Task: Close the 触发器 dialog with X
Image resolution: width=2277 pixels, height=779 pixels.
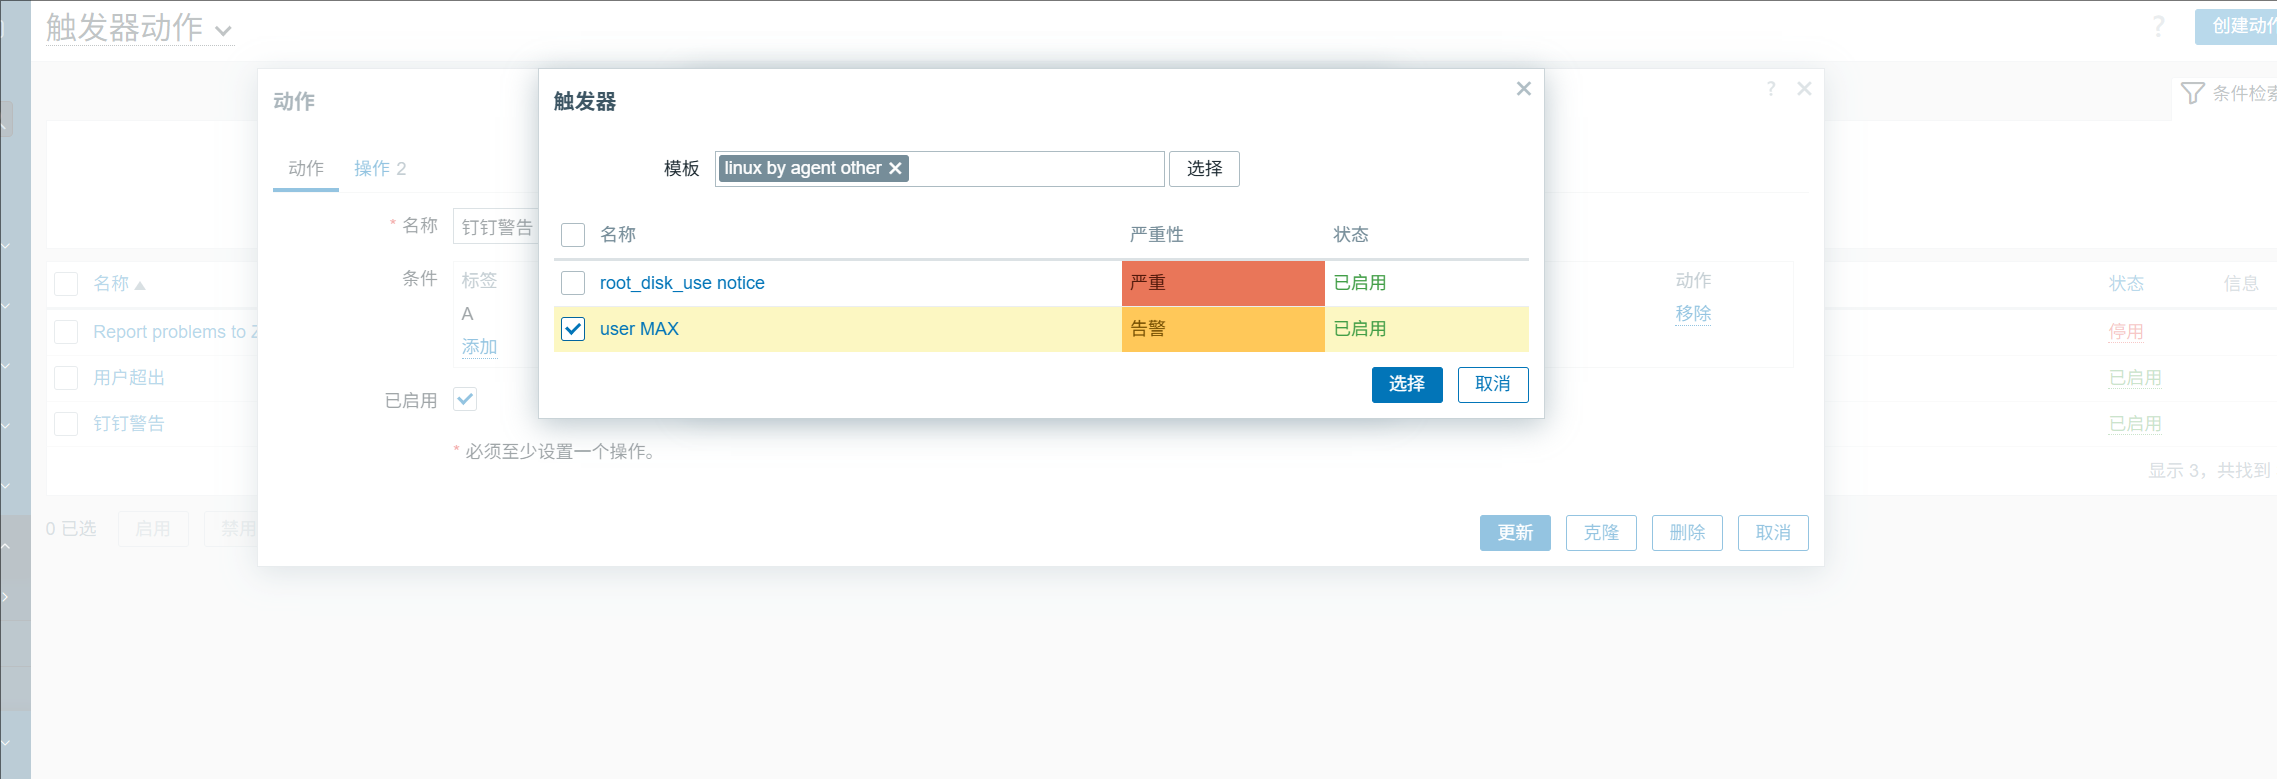Action: pyautogui.click(x=1523, y=89)
